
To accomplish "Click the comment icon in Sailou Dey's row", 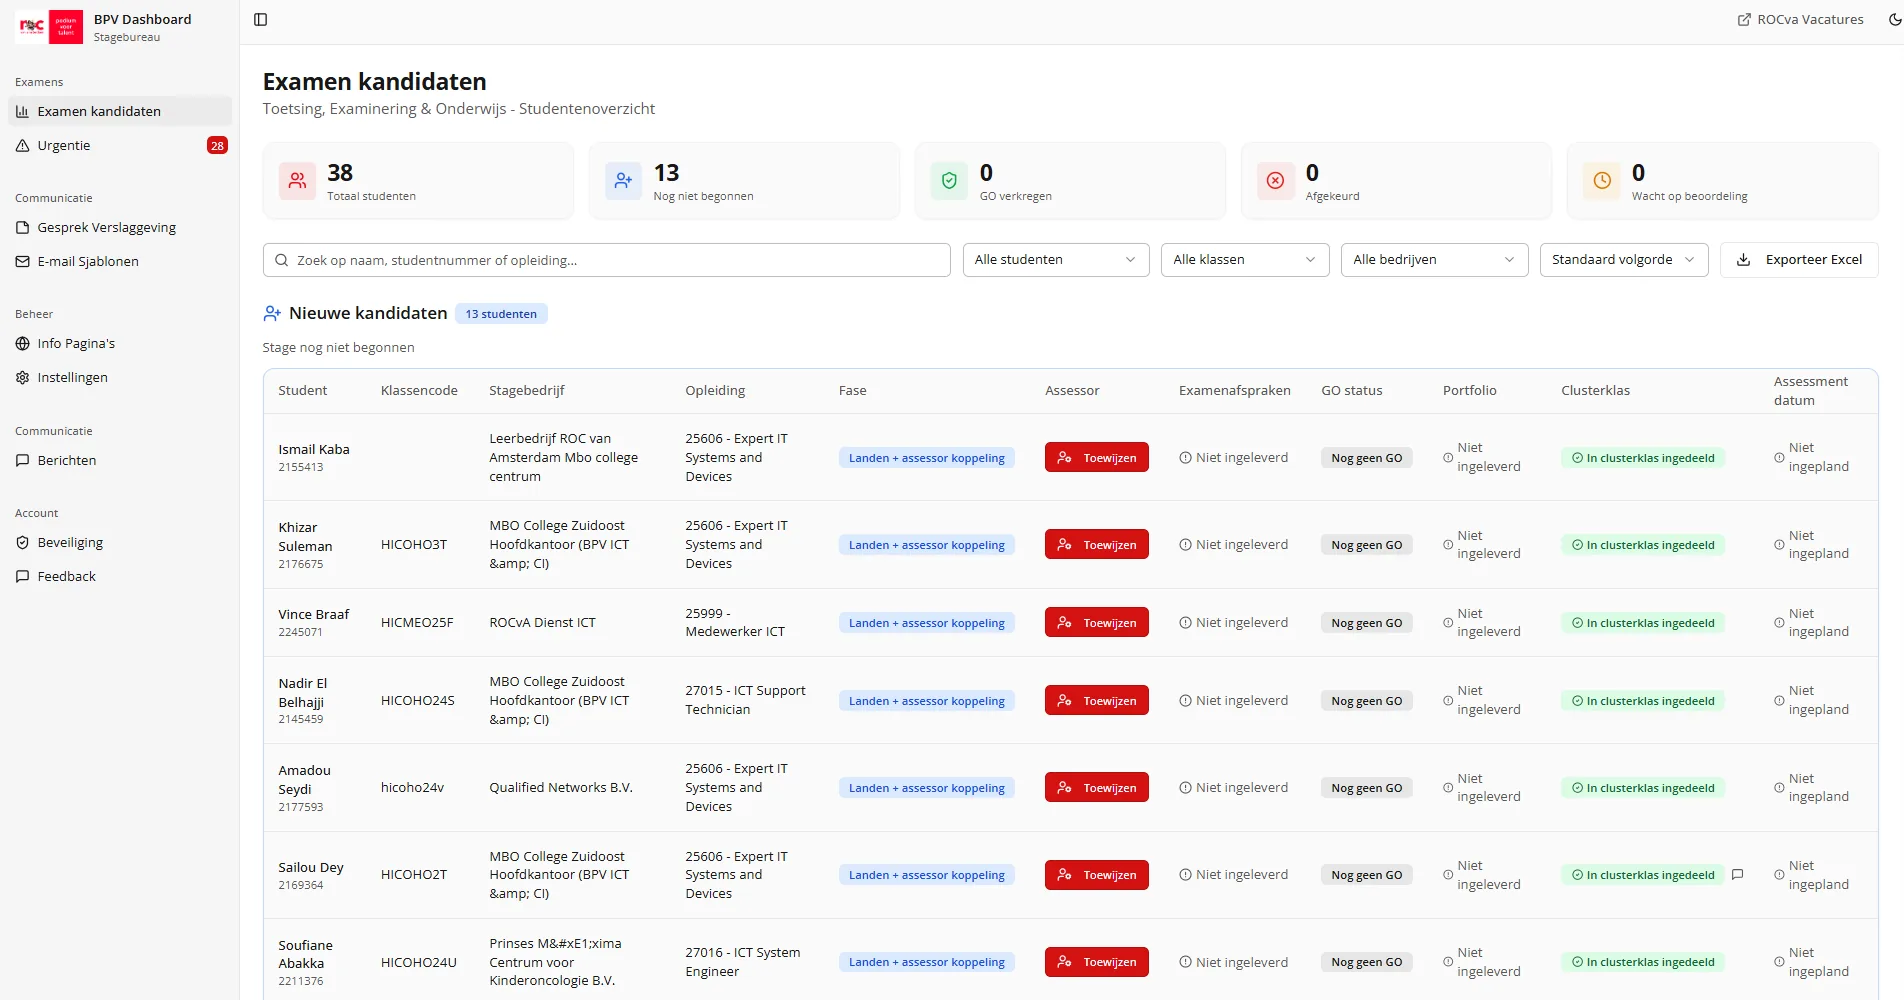I will (x=1737, y=874).
